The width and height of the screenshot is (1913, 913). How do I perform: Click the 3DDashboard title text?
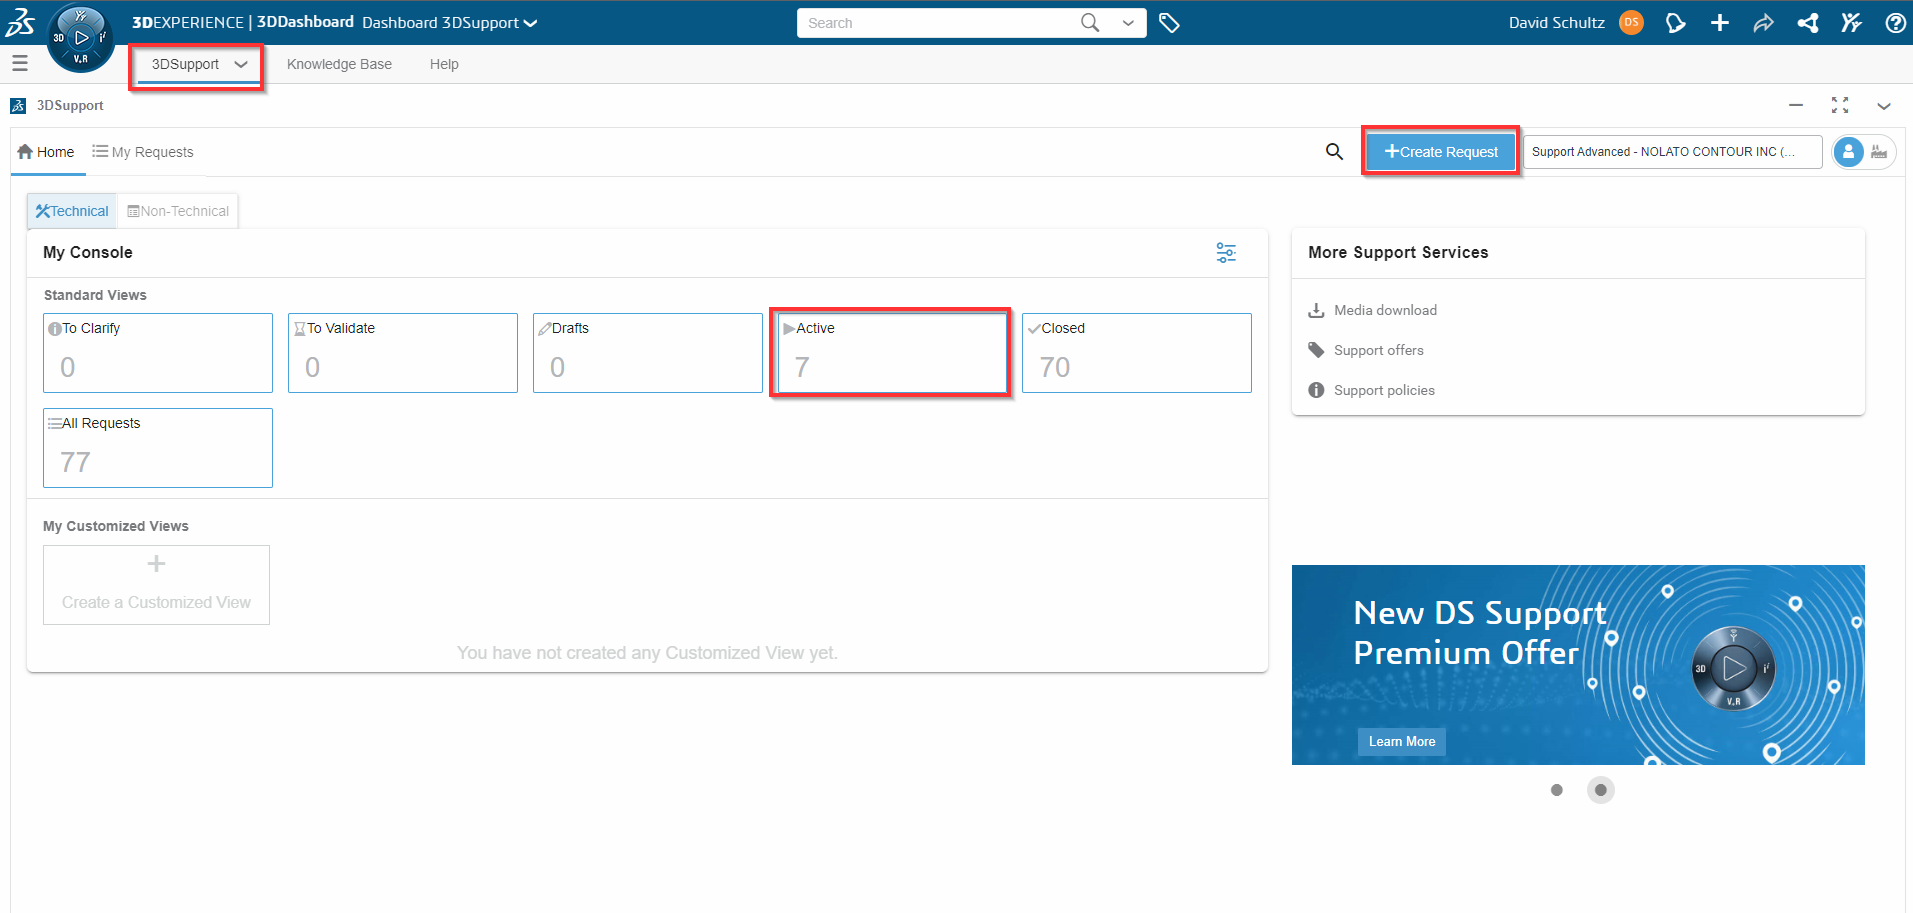[305, 22]
